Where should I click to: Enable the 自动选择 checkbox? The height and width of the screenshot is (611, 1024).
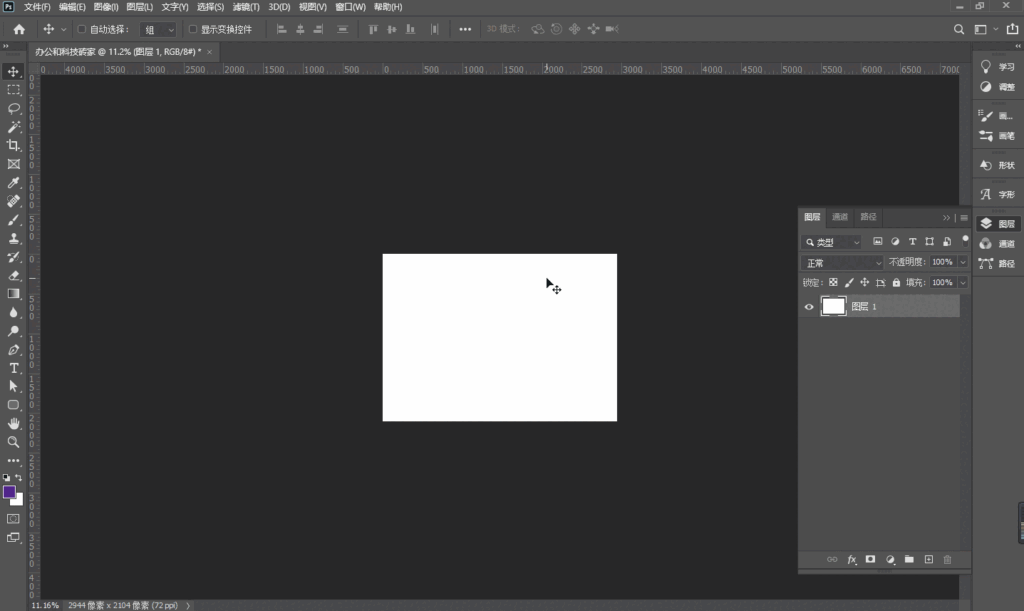click(x=82, y=29)
